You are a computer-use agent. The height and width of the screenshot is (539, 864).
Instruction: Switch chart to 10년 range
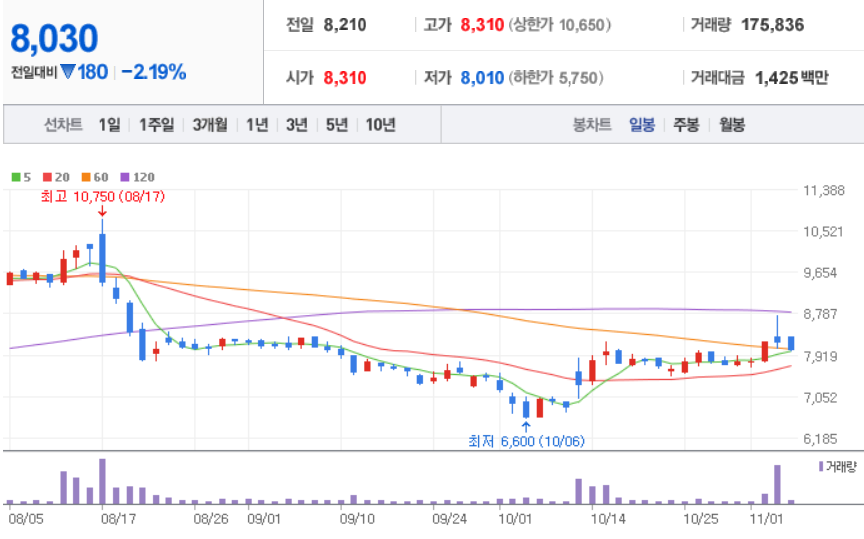pos(381,125)
